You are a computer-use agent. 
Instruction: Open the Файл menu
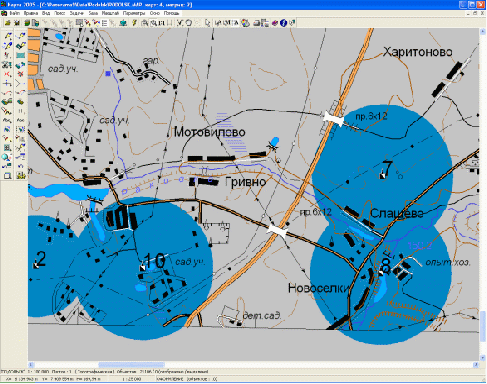tap(15, 13)
